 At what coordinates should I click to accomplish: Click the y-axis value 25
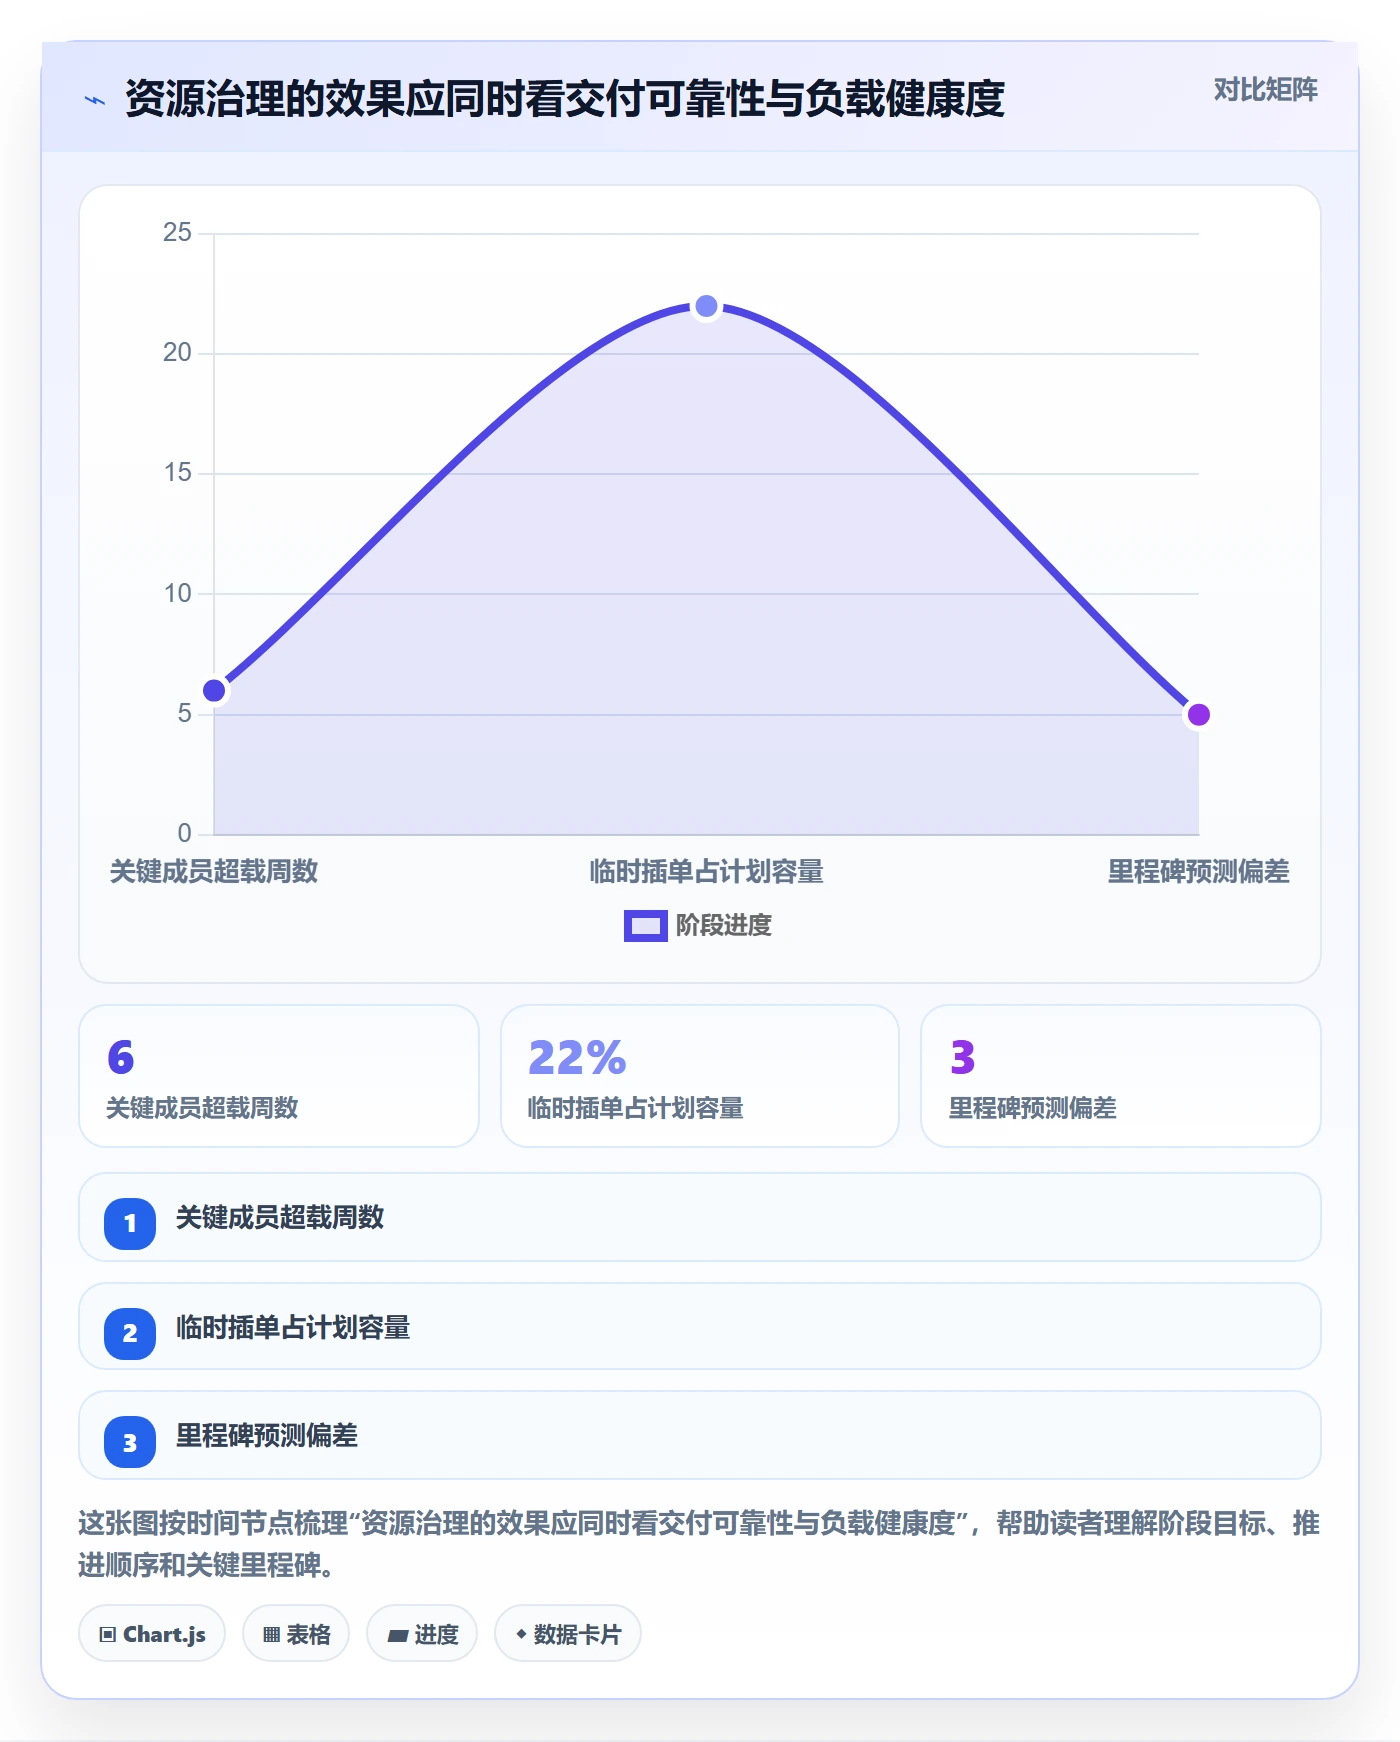point(177,233)
